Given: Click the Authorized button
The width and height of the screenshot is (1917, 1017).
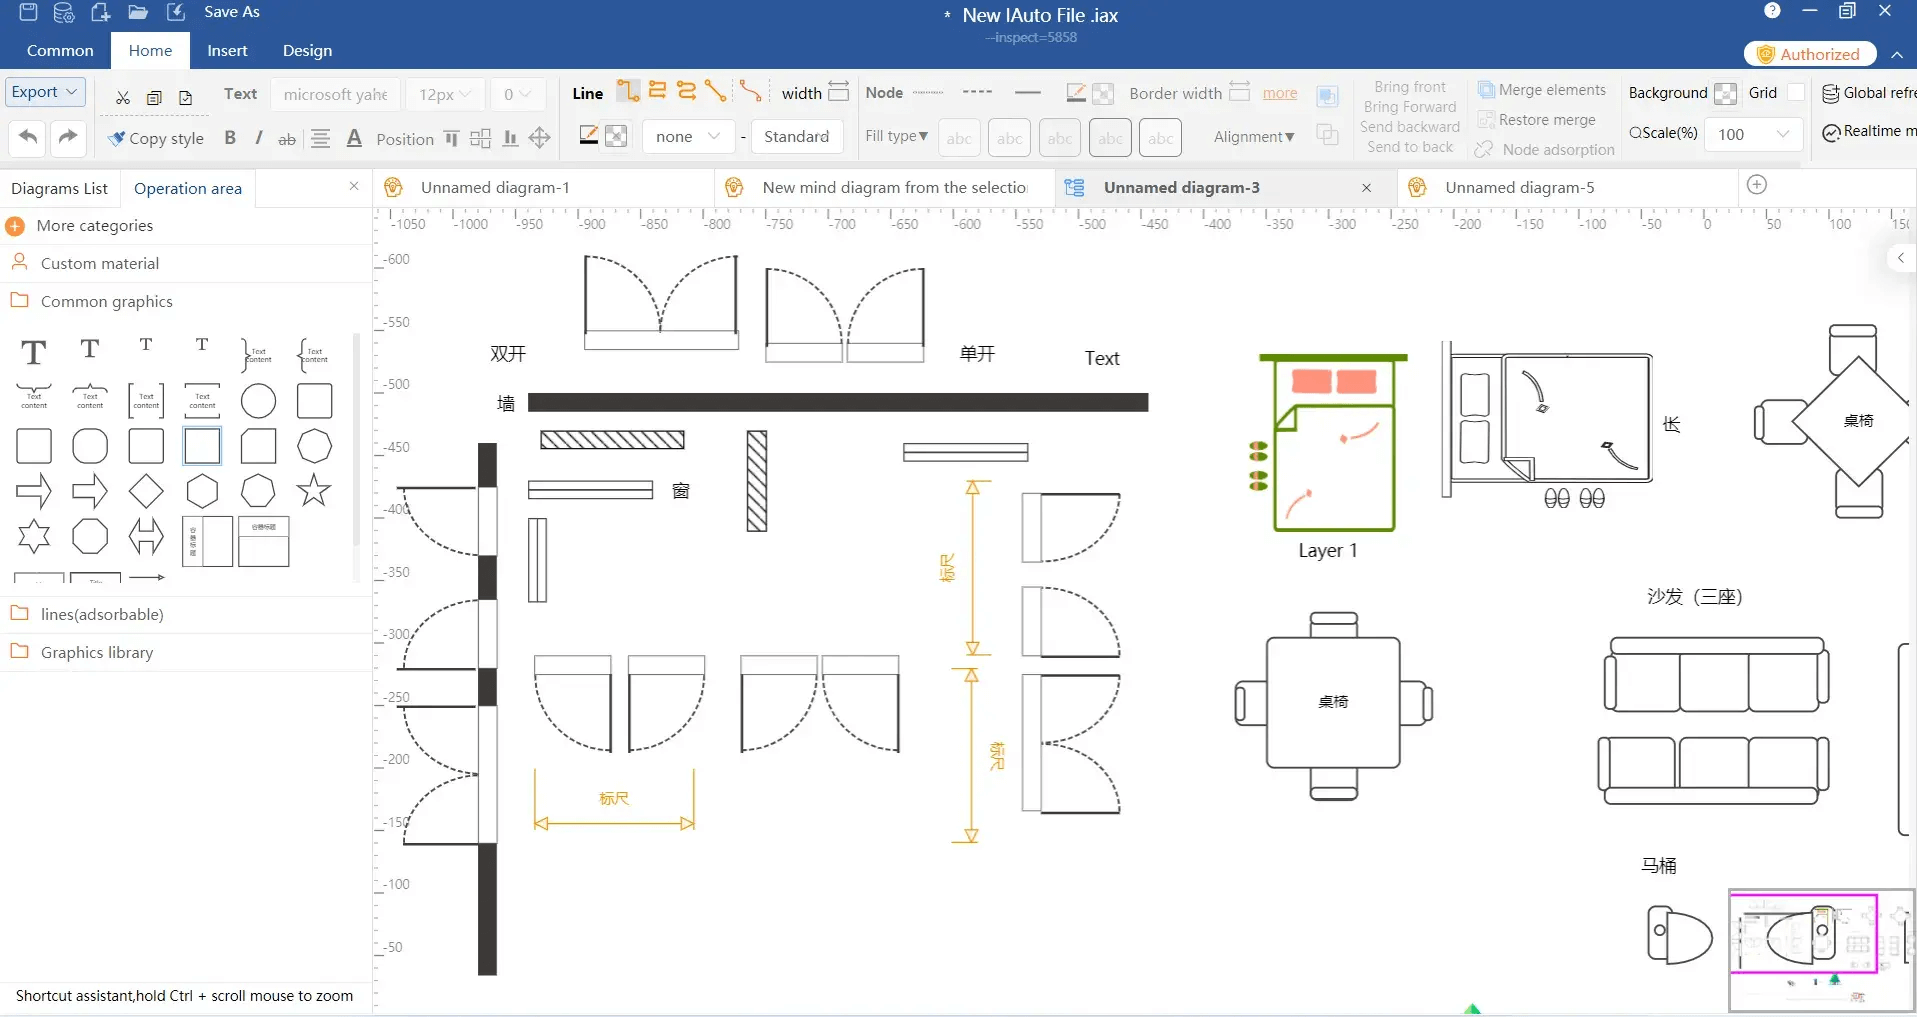Looking at the screenshot, I should [1809, 54].
